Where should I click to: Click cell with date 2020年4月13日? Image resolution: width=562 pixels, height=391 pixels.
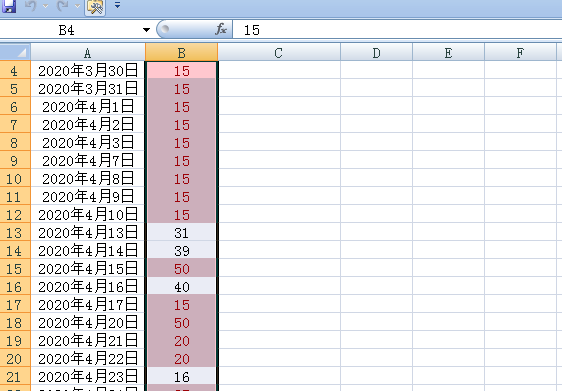click(88, 232)
